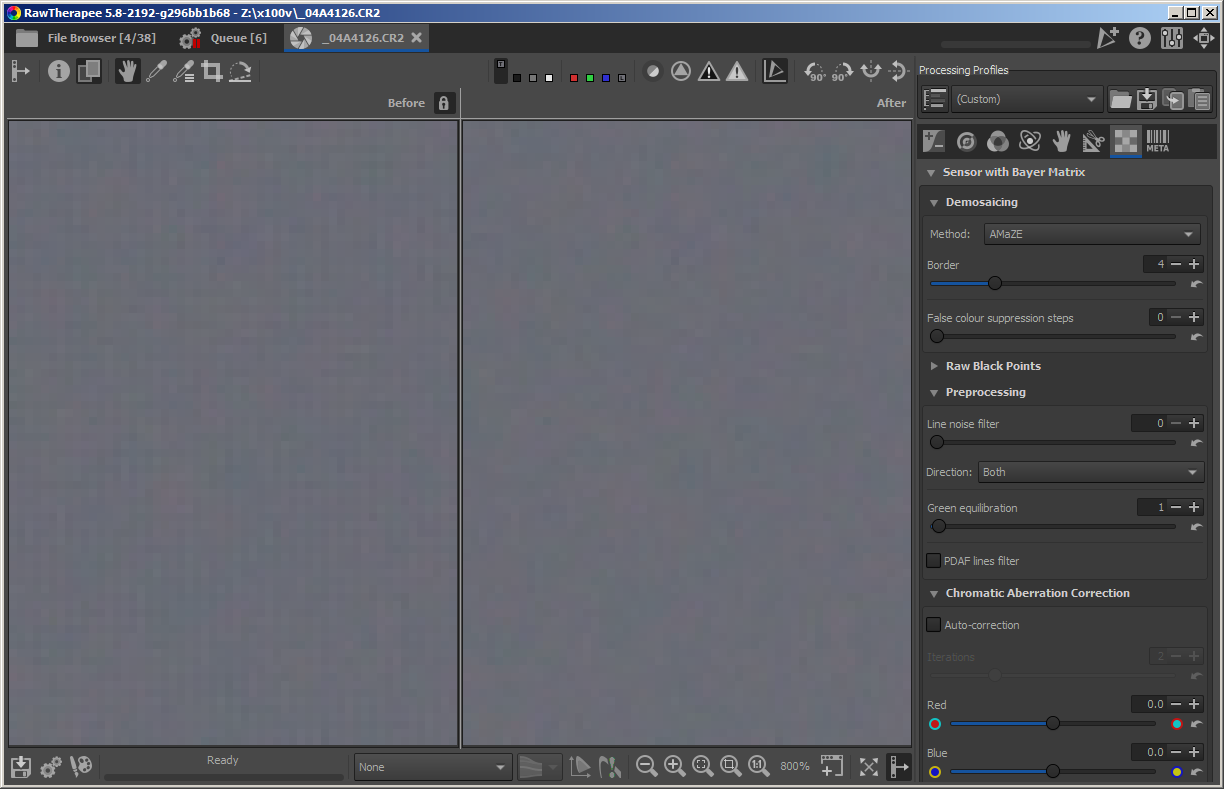Toggle the Before view lock

445,103
